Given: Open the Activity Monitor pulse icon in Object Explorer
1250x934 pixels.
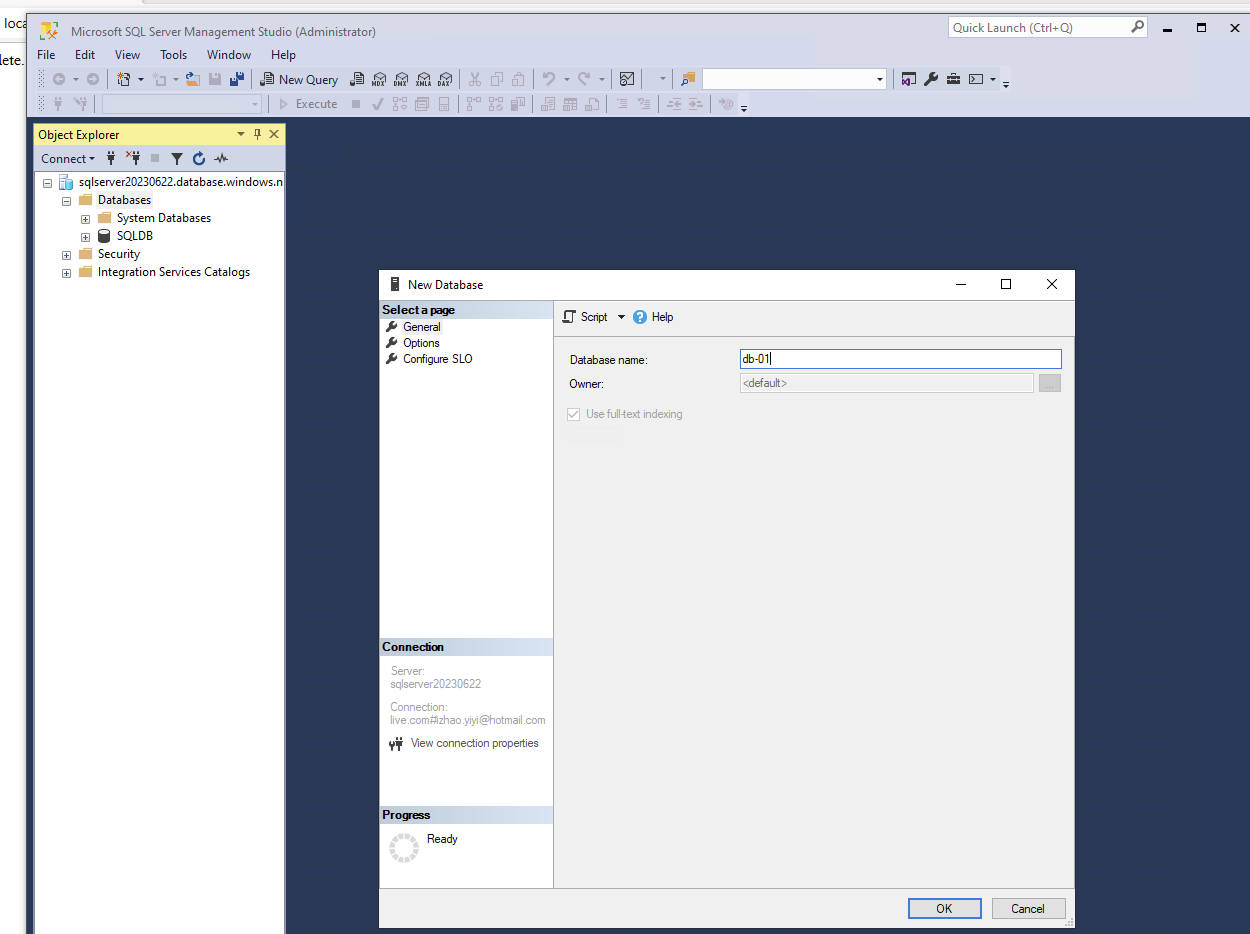Looking at the screenshot, I should point(221,158).
